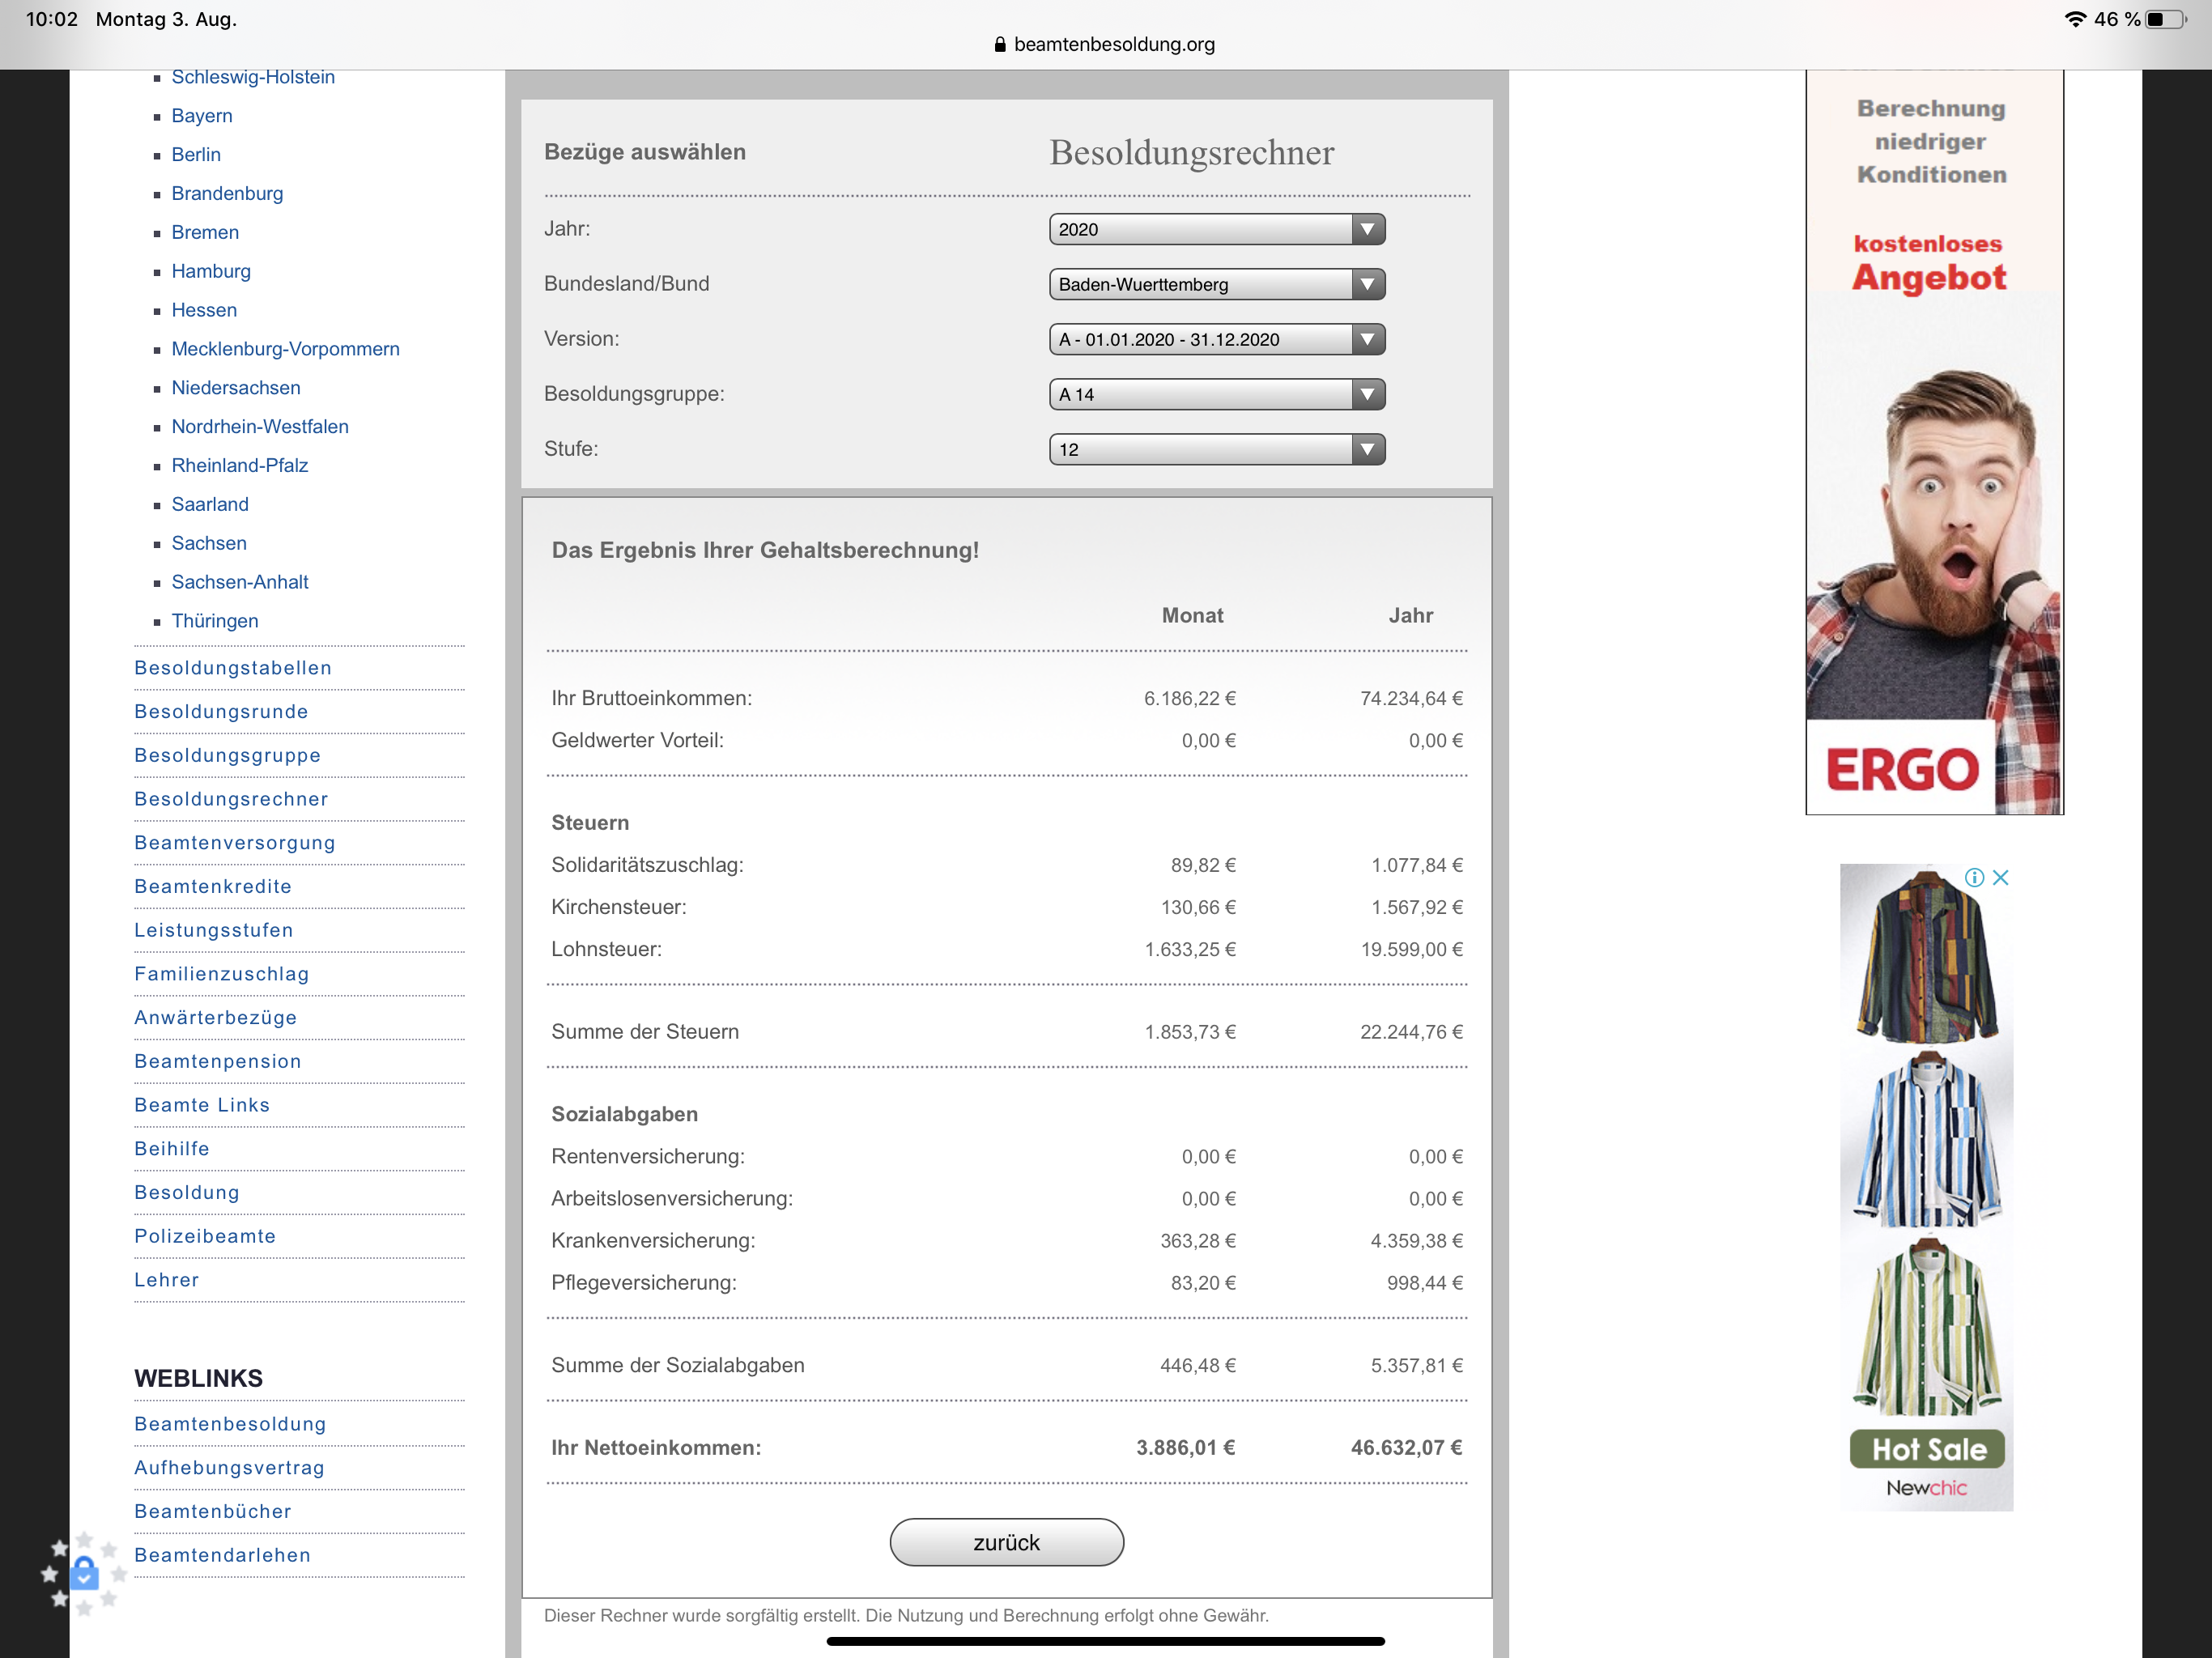Open the Bundesland dropdown showing Baden-Wuerttemberg
This screenshot has height=1658, width=2212.
click(x=1216, y=284)
